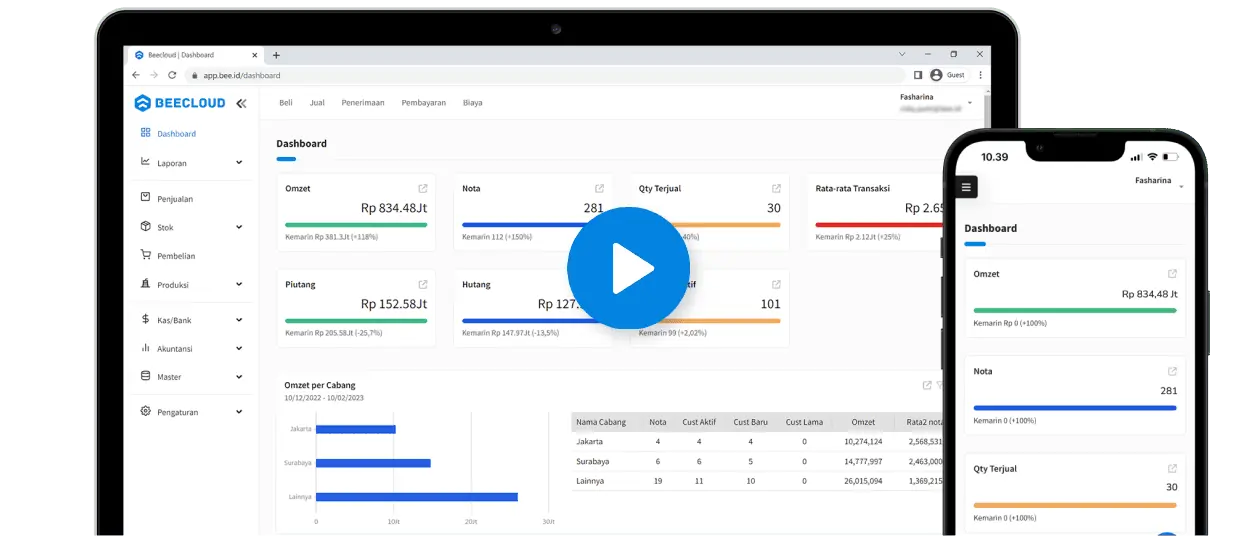Expand the Stok sidebar menu chevron
This screenshot has height=536, width=1257.
pos(239,227)
